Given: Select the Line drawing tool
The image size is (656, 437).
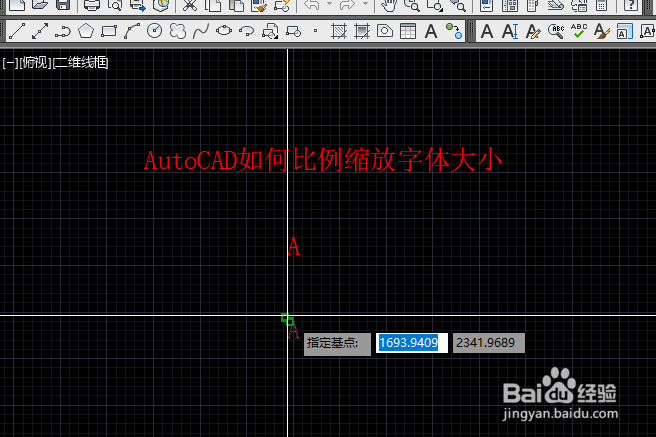Looking at the screenshot, I should (17, 31).
